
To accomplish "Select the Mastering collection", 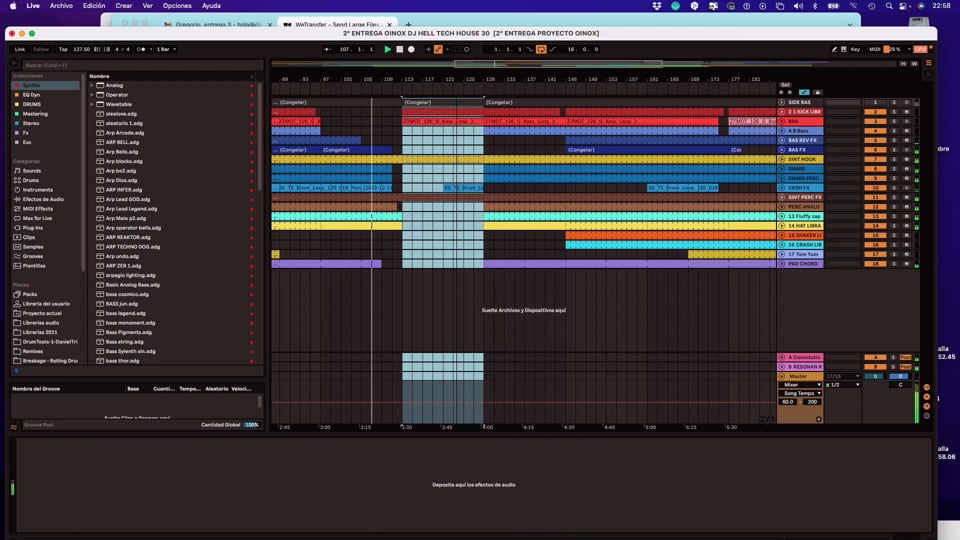I will tap(45, 114).
